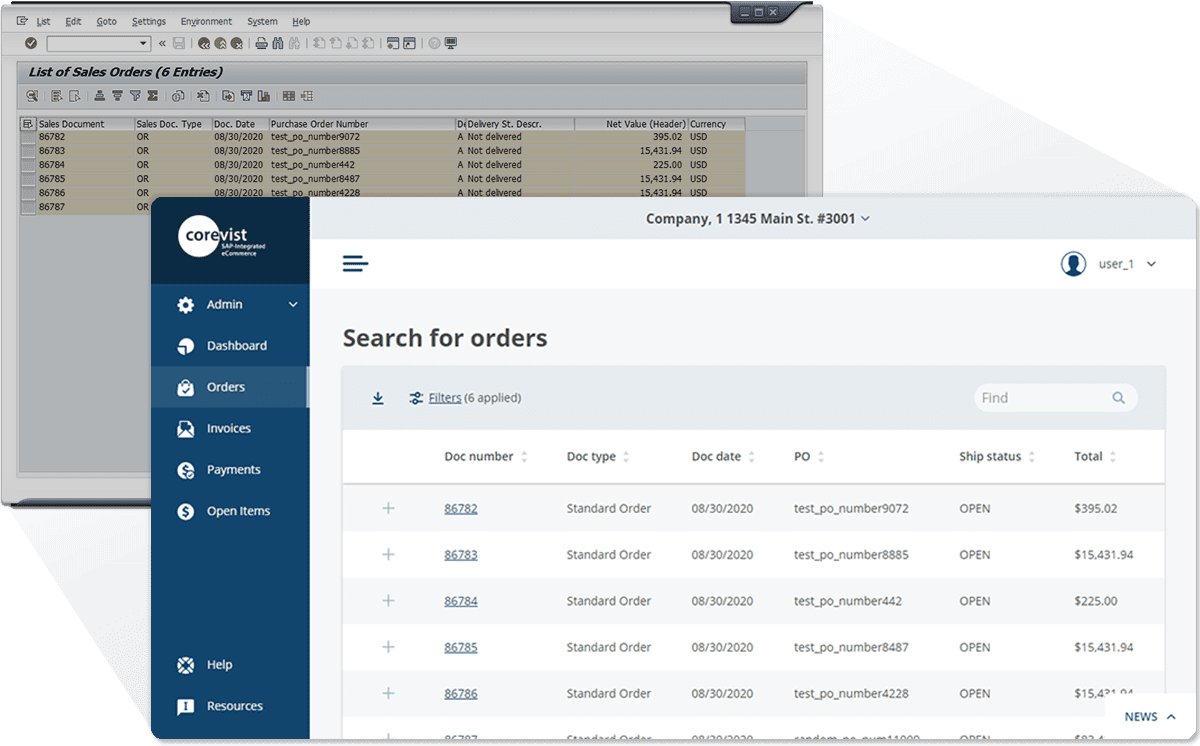Expand the Admin sidebar section
Screen dimensions: 1200x746
pyautogui.click(x=293, y=305)
